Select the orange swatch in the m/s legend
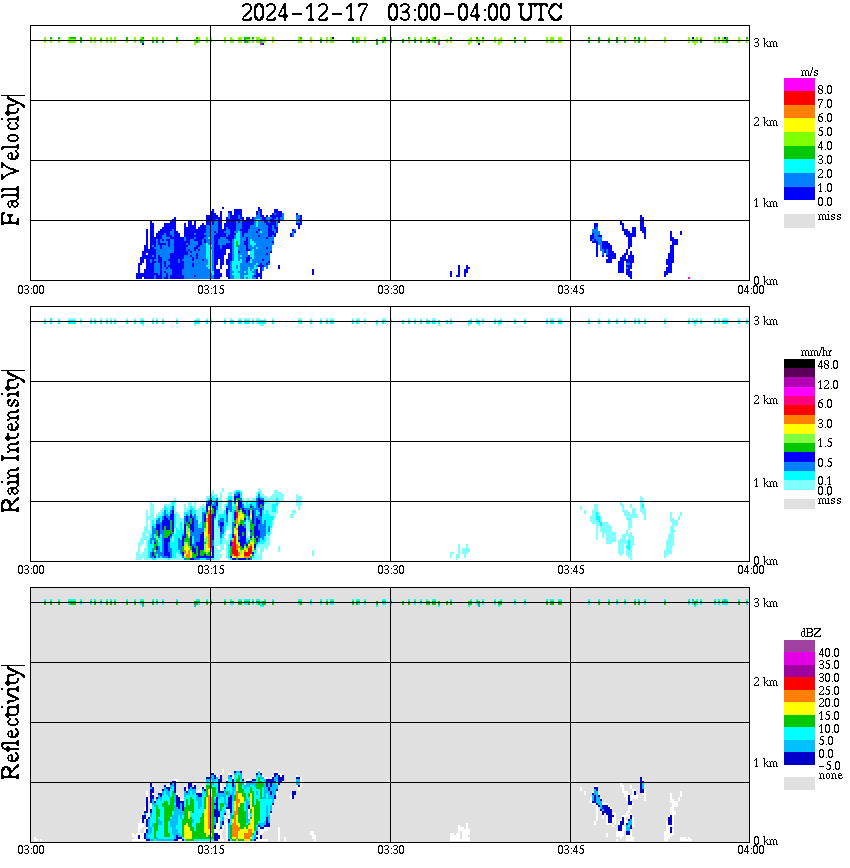 (x=799, y=112)
